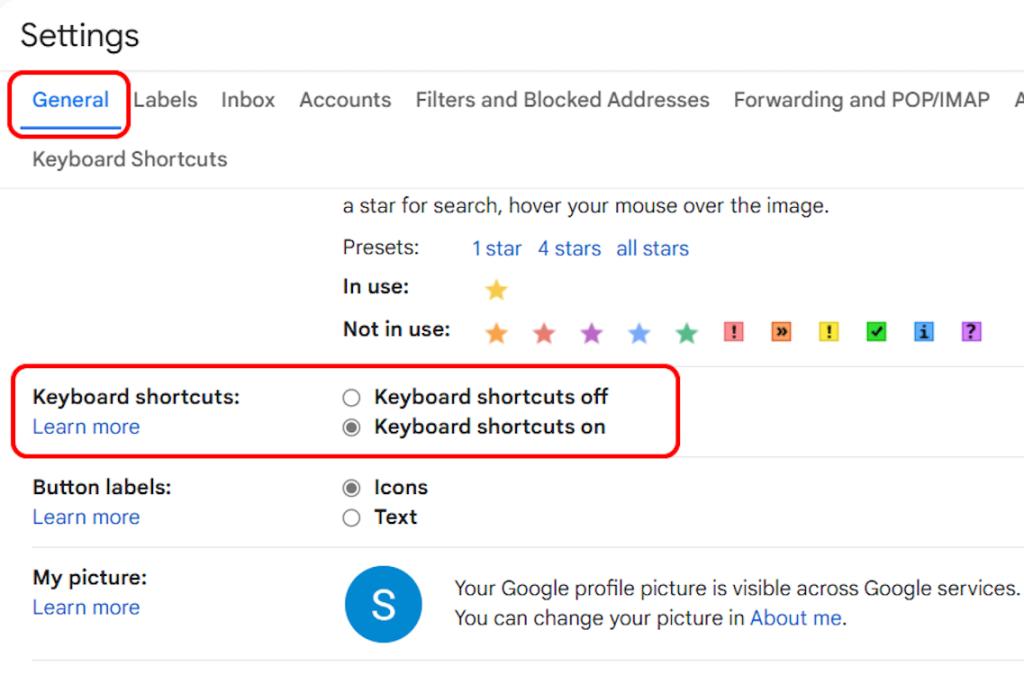
Task: Apply the 4 stars preset
Action: click(x=569, y=249)
